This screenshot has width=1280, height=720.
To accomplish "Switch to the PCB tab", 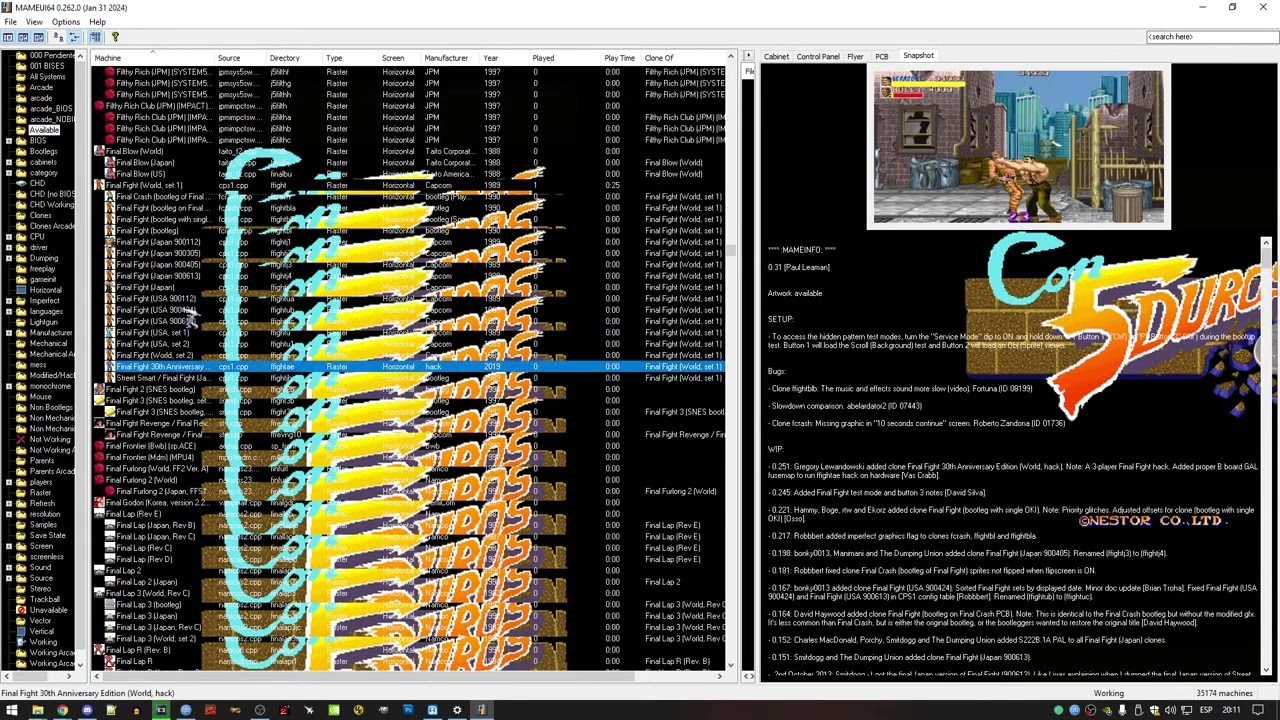I will (882, 57).
